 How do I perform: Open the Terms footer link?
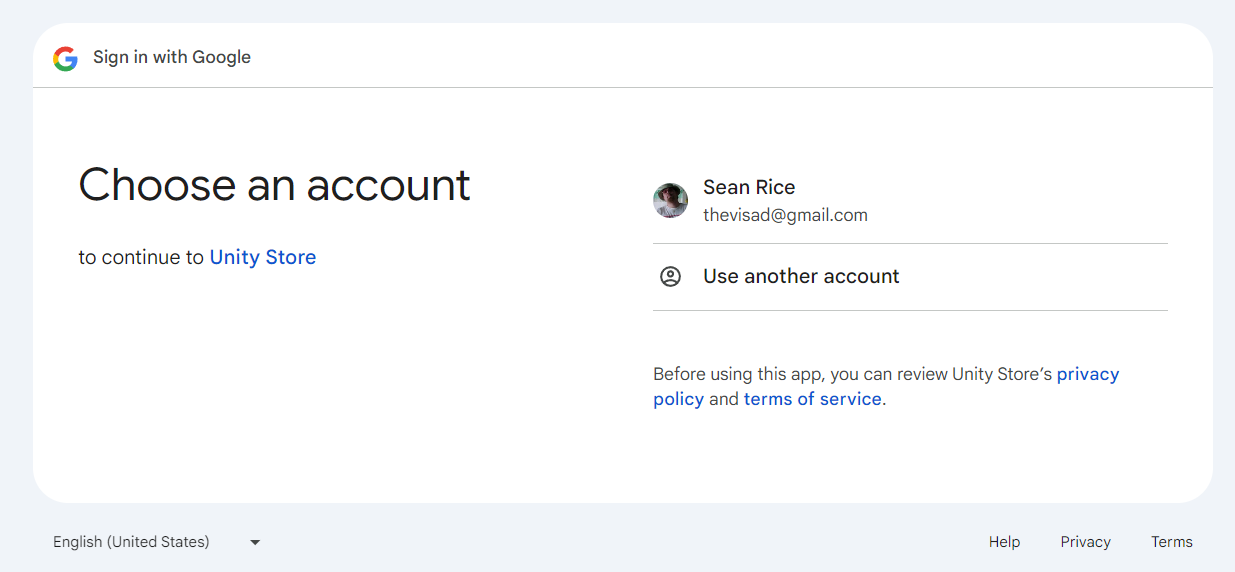[1171, 542]
